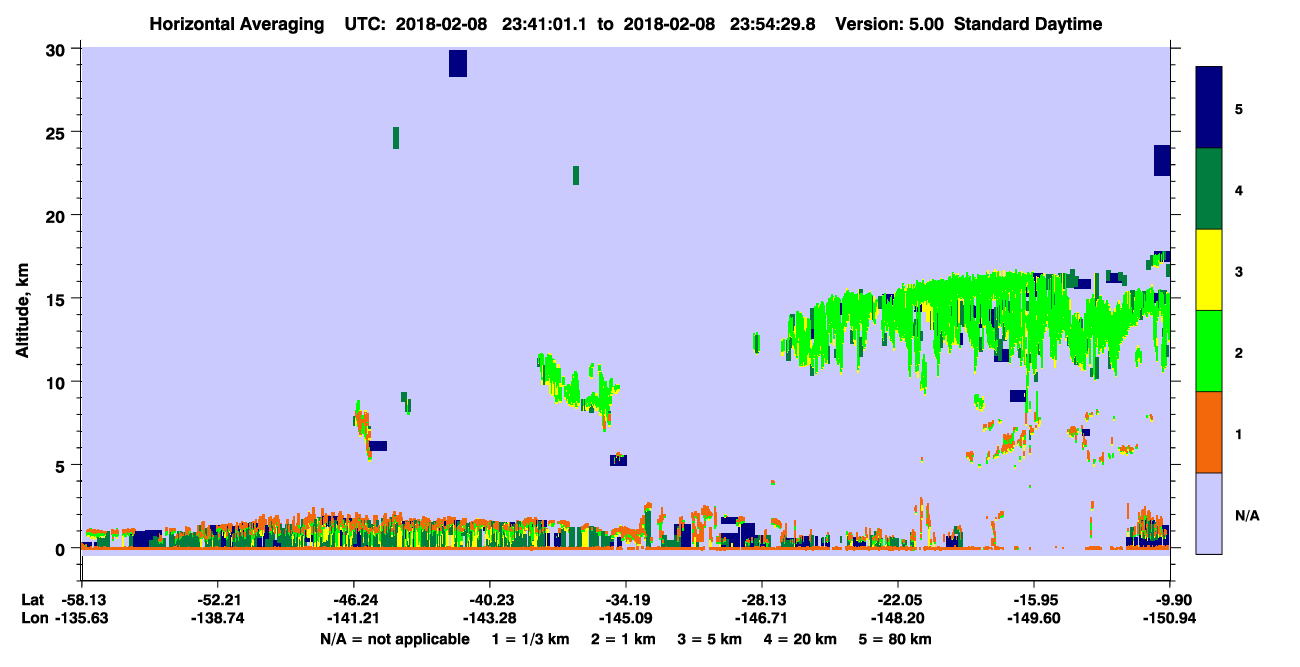The height and width of the screenshot is (667, 1300).
Task: Click the start time '23:41:01.1' in title
Action: 545,24
